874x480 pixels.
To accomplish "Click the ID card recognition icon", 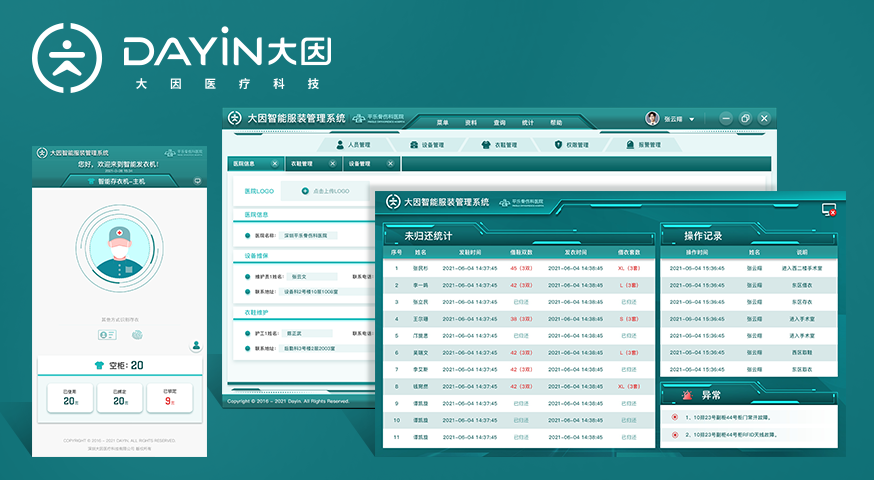I will [106, 333].
